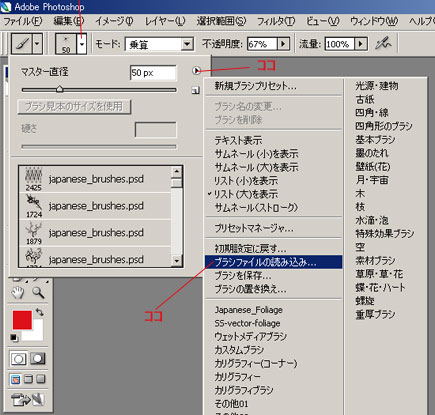Open the ウィンドウ(W) menu
This screenshot has width=435, height=415.
click(374, 22)
